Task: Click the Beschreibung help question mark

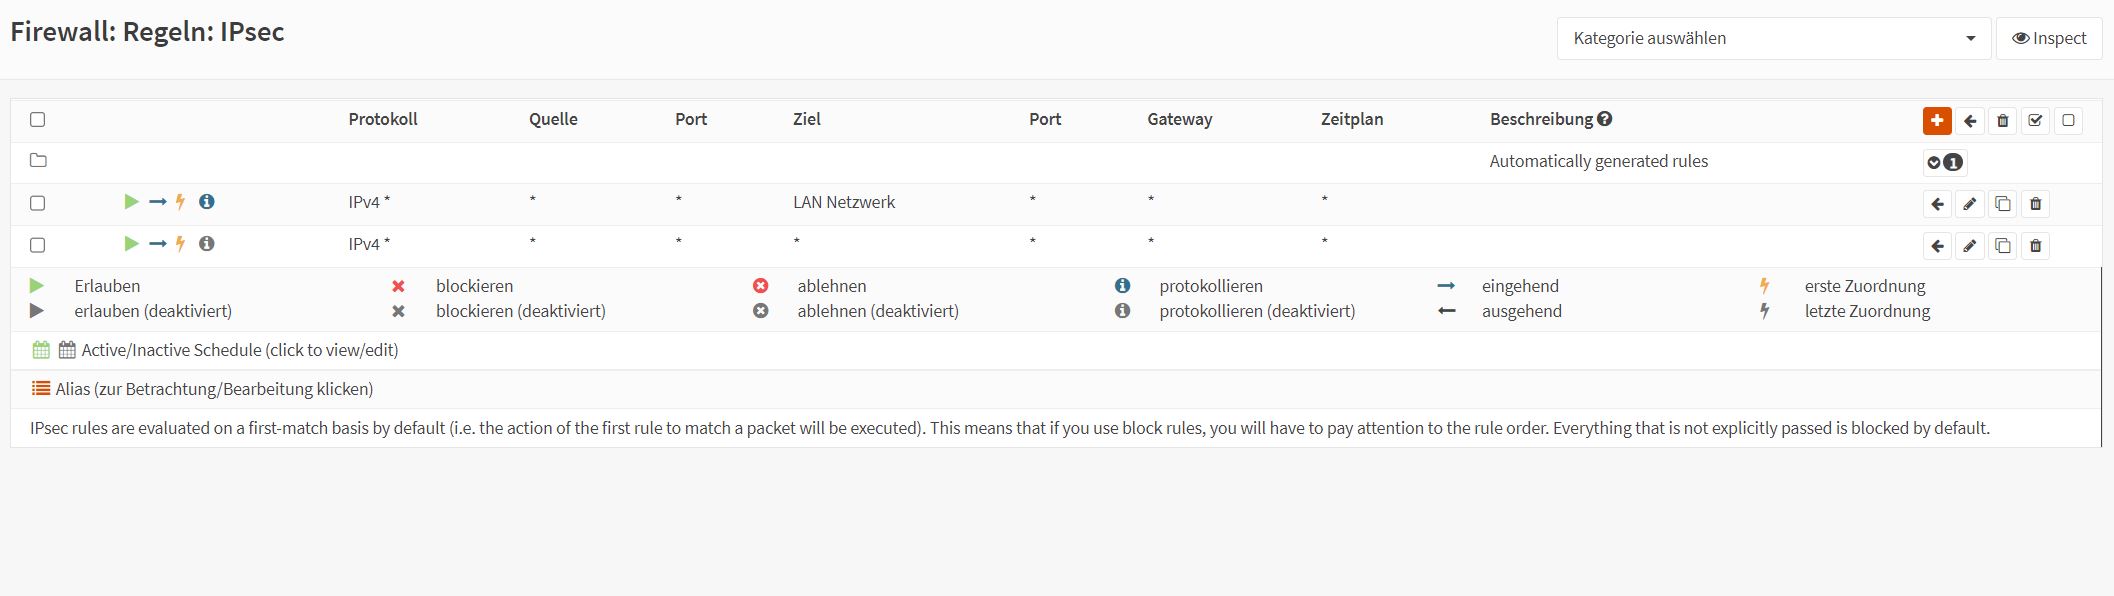Action: coord(1605,119)
